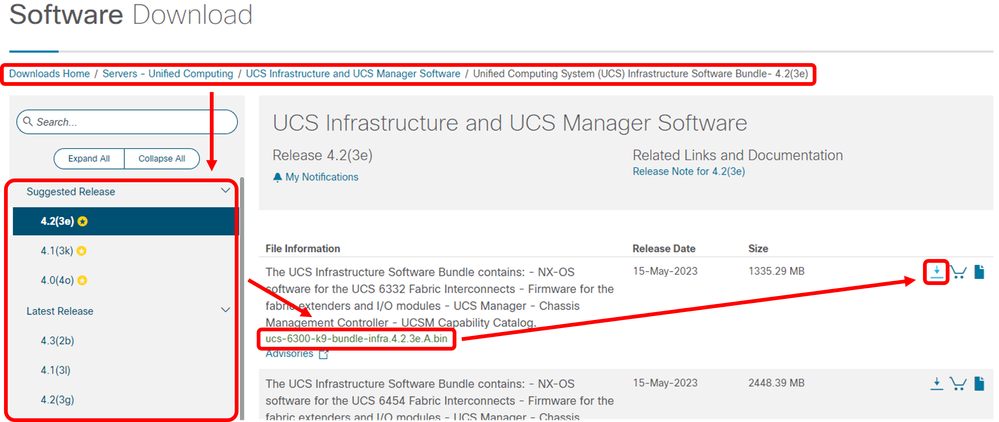Click ucs-6300-k9-bundle-infra.4.2.3e.A.bin file name
The image size is (999, 422).
pyautogui.click(x=356, y=339)
